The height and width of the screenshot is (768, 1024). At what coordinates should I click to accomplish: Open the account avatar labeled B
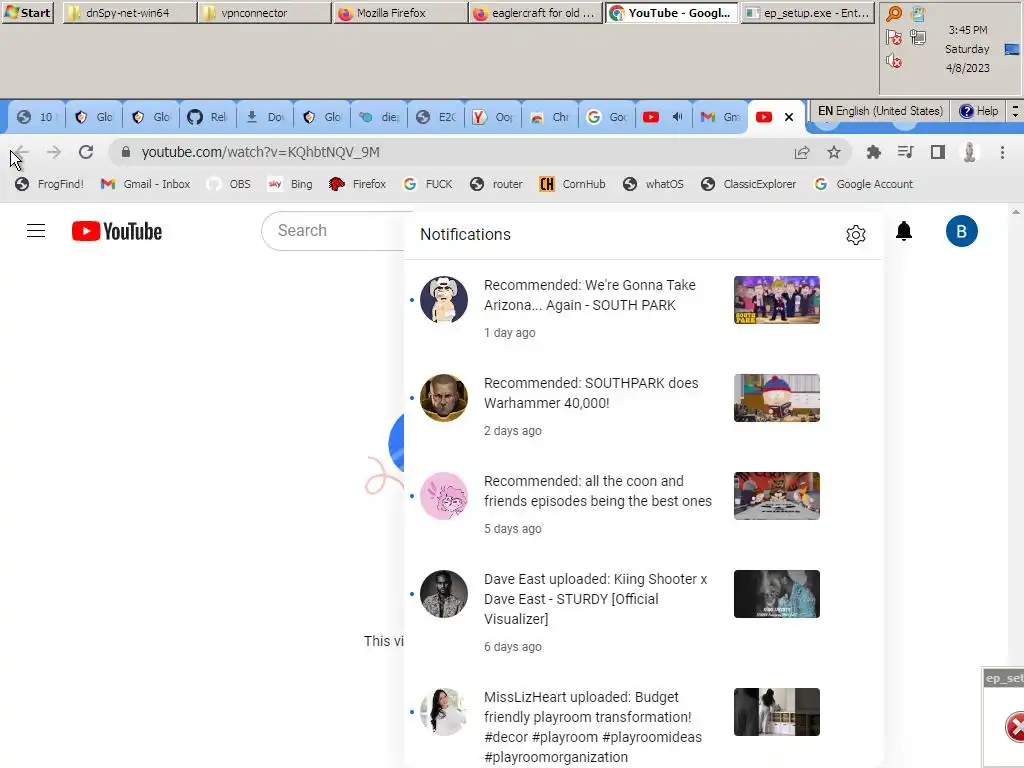coord(961,231)
